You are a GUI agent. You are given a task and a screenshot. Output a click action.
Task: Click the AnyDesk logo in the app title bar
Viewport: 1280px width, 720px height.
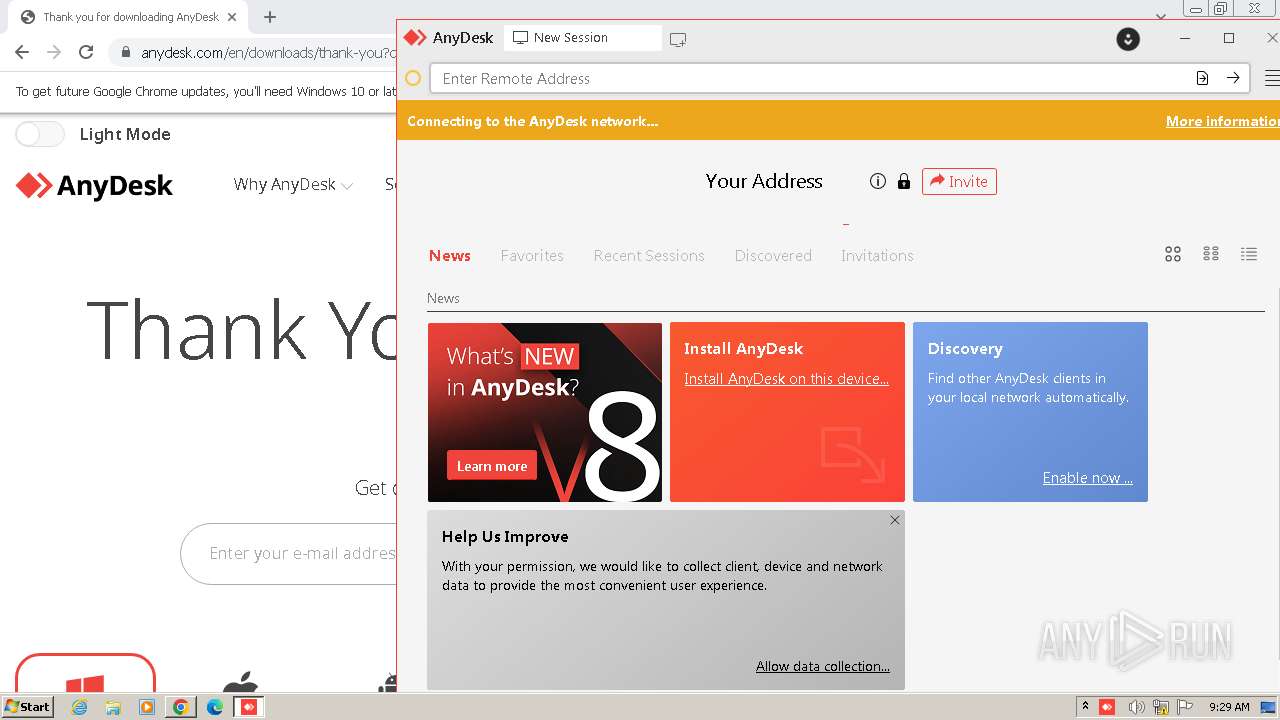pos(414,38)
